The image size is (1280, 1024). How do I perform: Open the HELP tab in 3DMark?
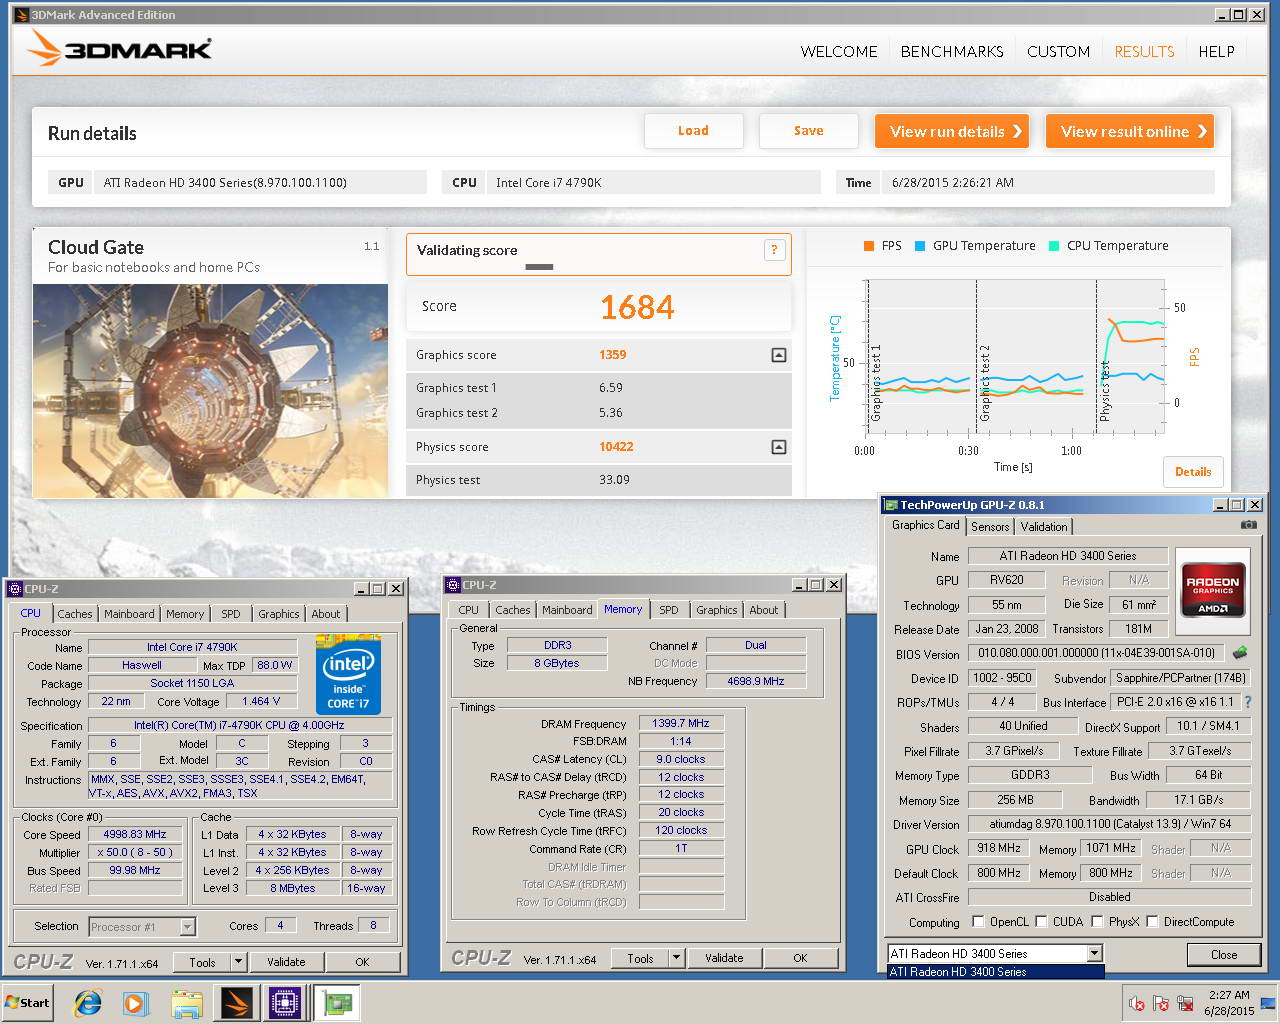point(1217,51)
